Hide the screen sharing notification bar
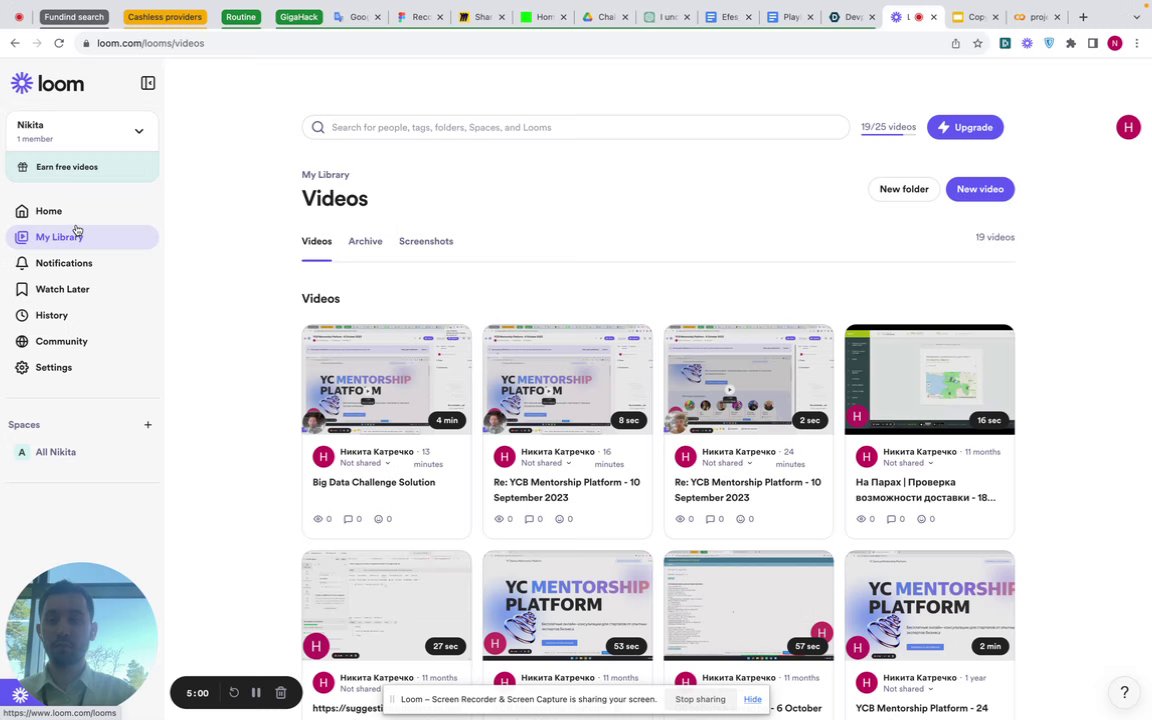Viewport: 1152px width, 720px height. 752,699
